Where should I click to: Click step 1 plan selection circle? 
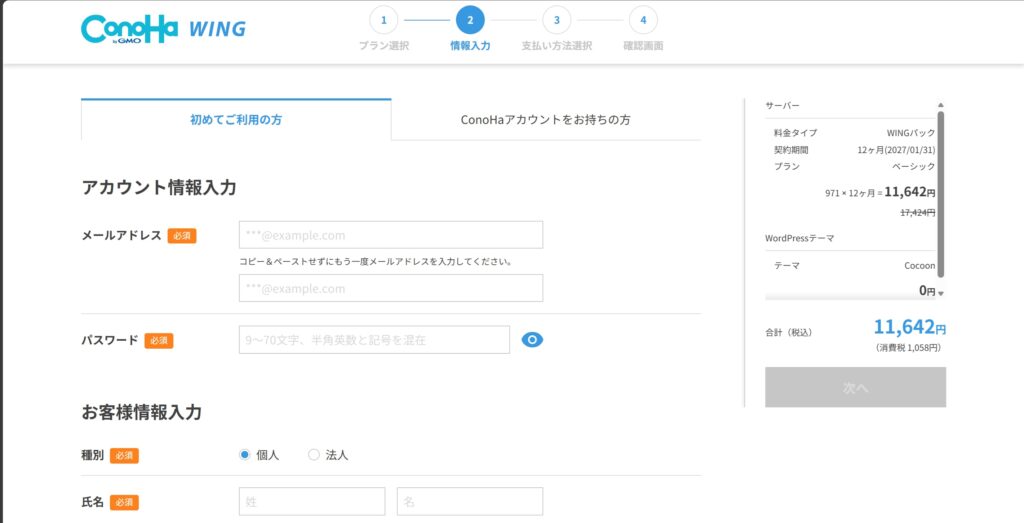(x=383, y=20)
